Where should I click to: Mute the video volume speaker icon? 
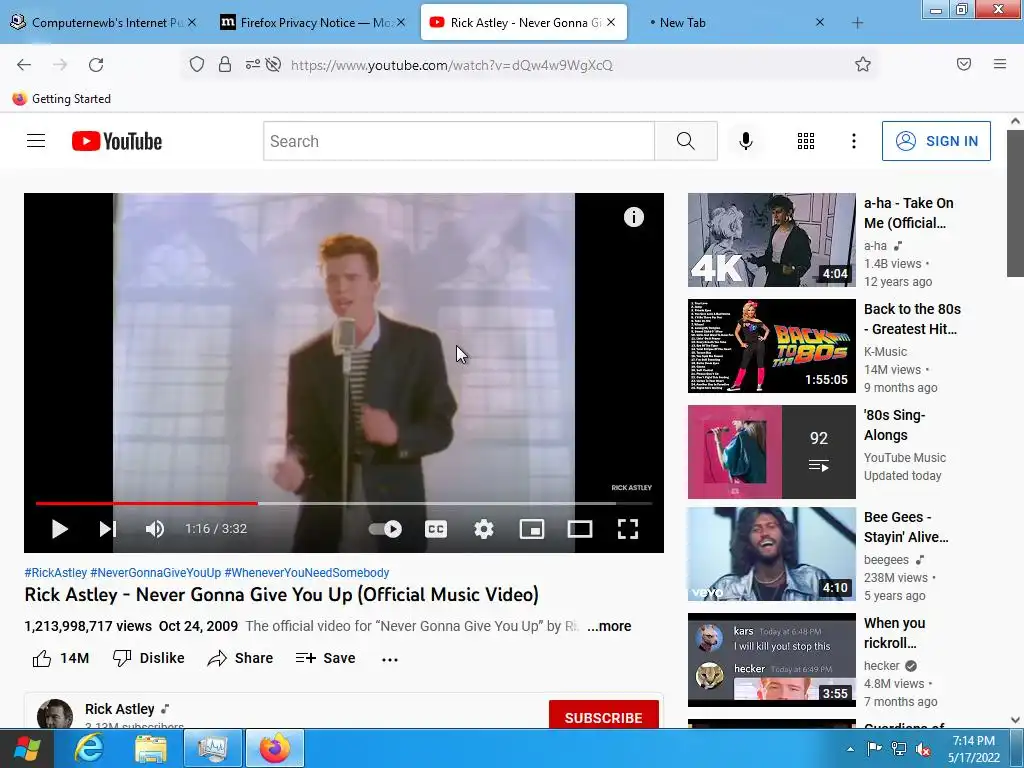click(x=155, y=529)
